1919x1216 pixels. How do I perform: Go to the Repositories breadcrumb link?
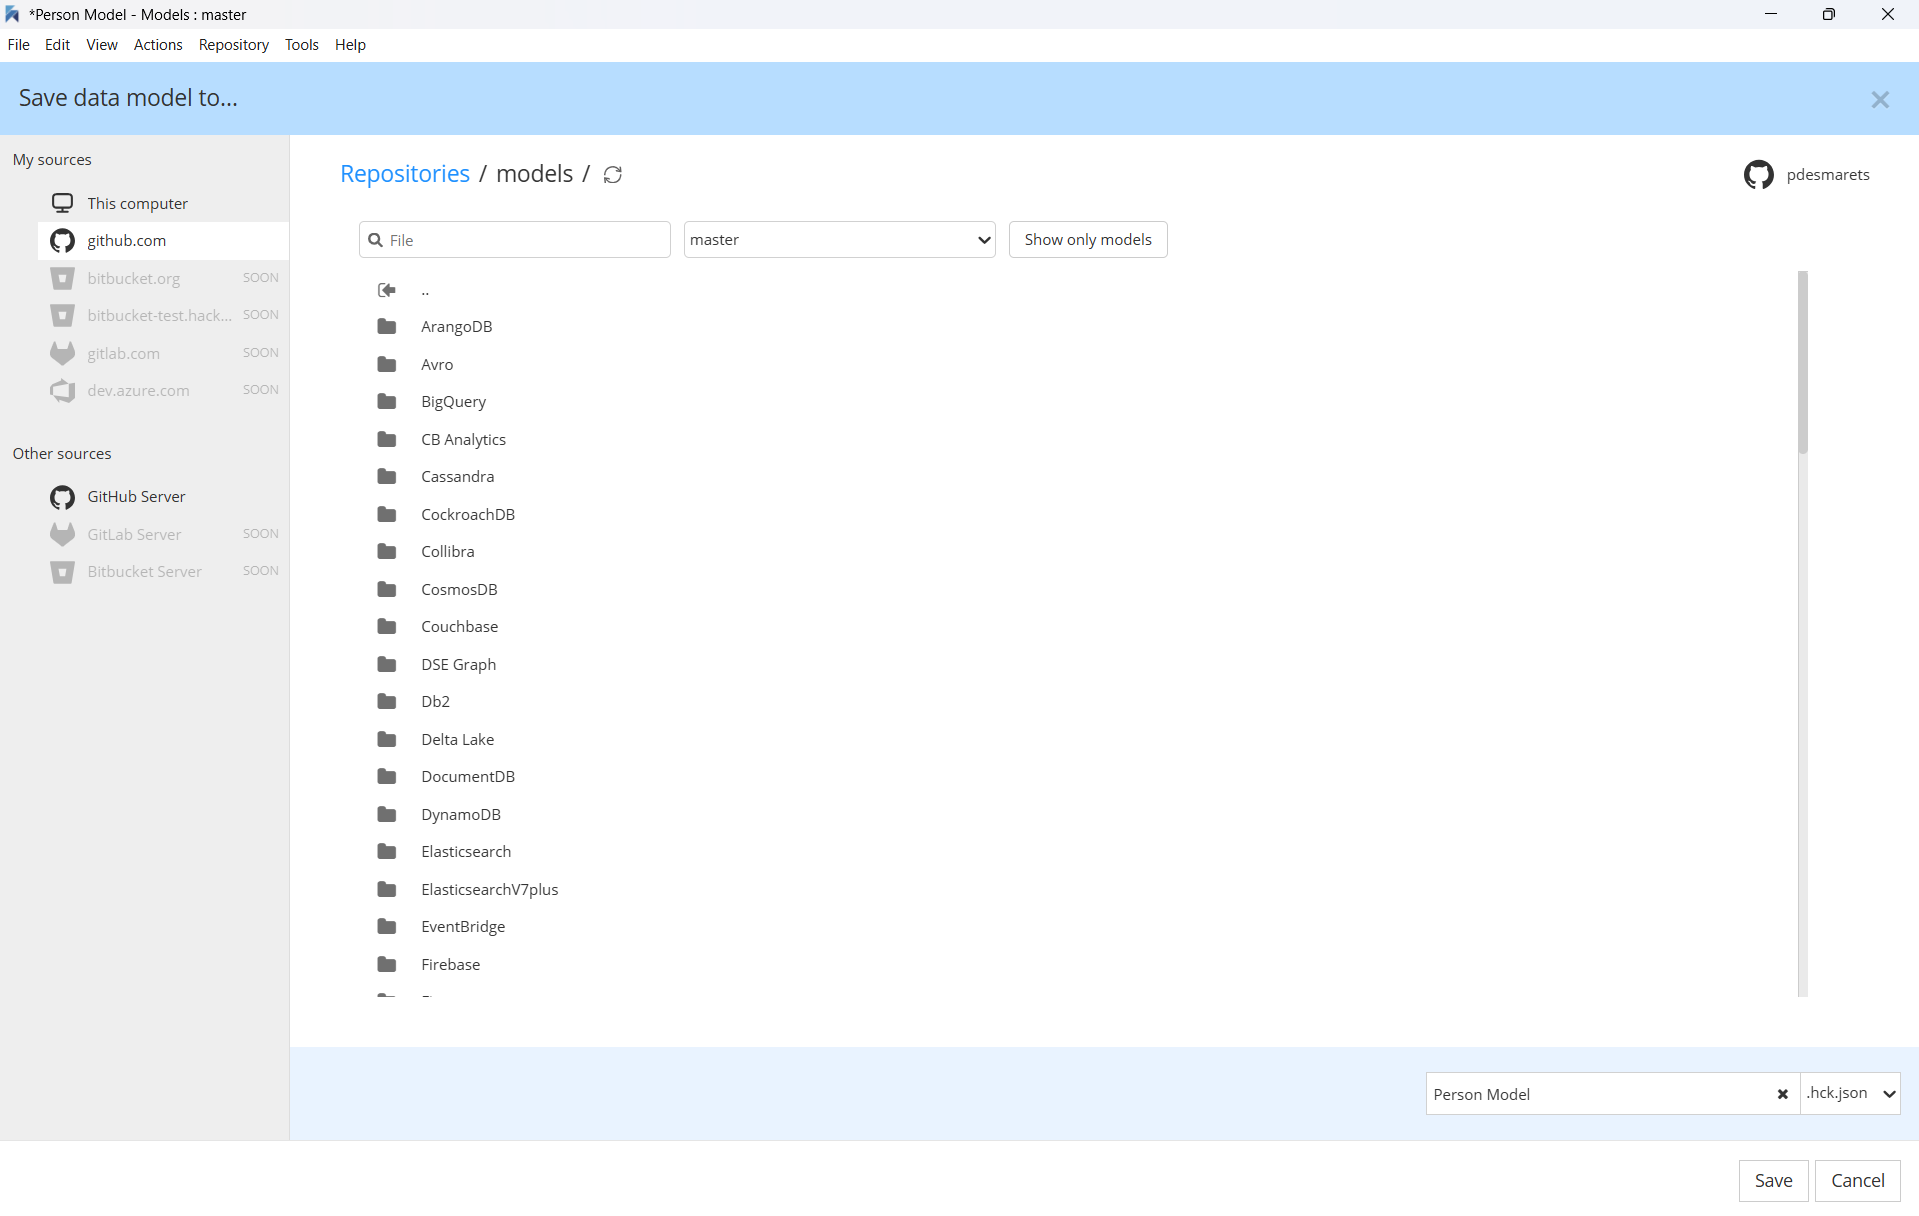point(405,174)
